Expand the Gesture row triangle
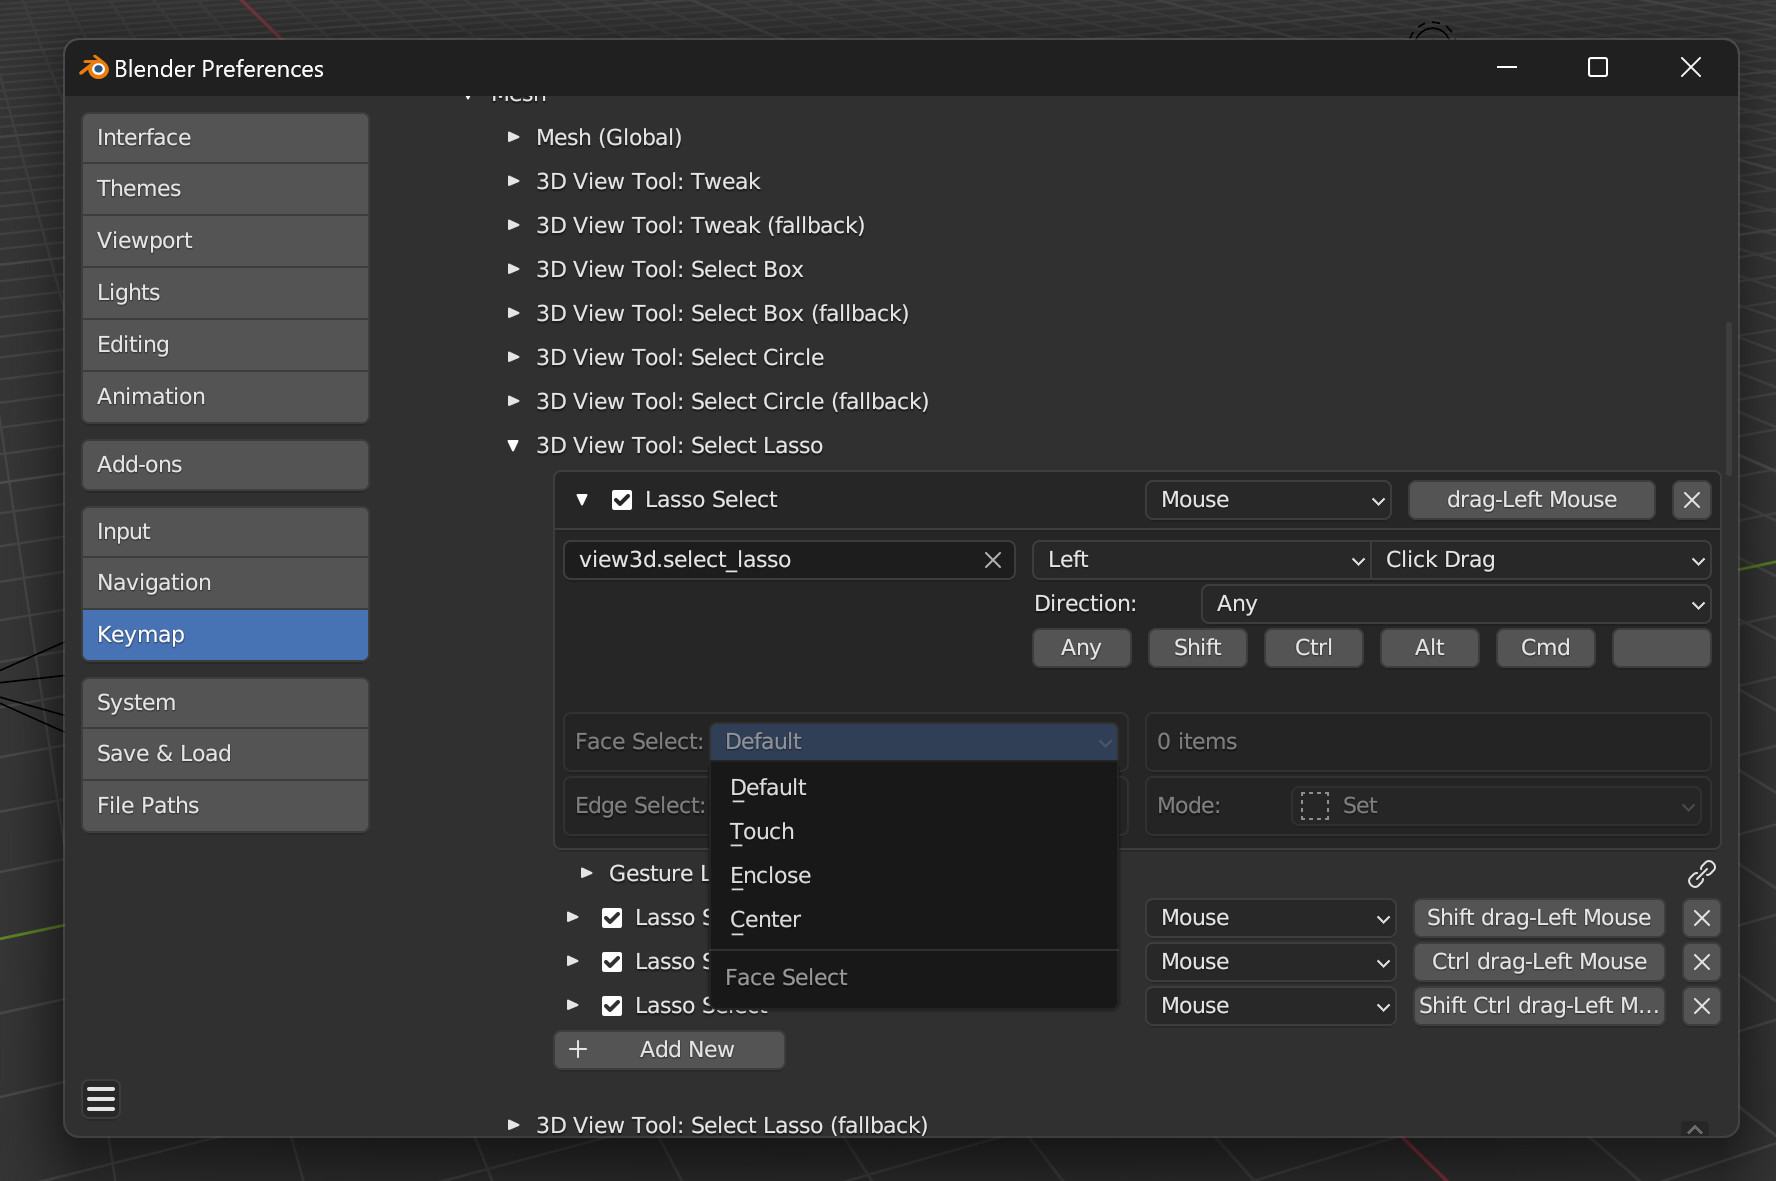 click(587, 874)
